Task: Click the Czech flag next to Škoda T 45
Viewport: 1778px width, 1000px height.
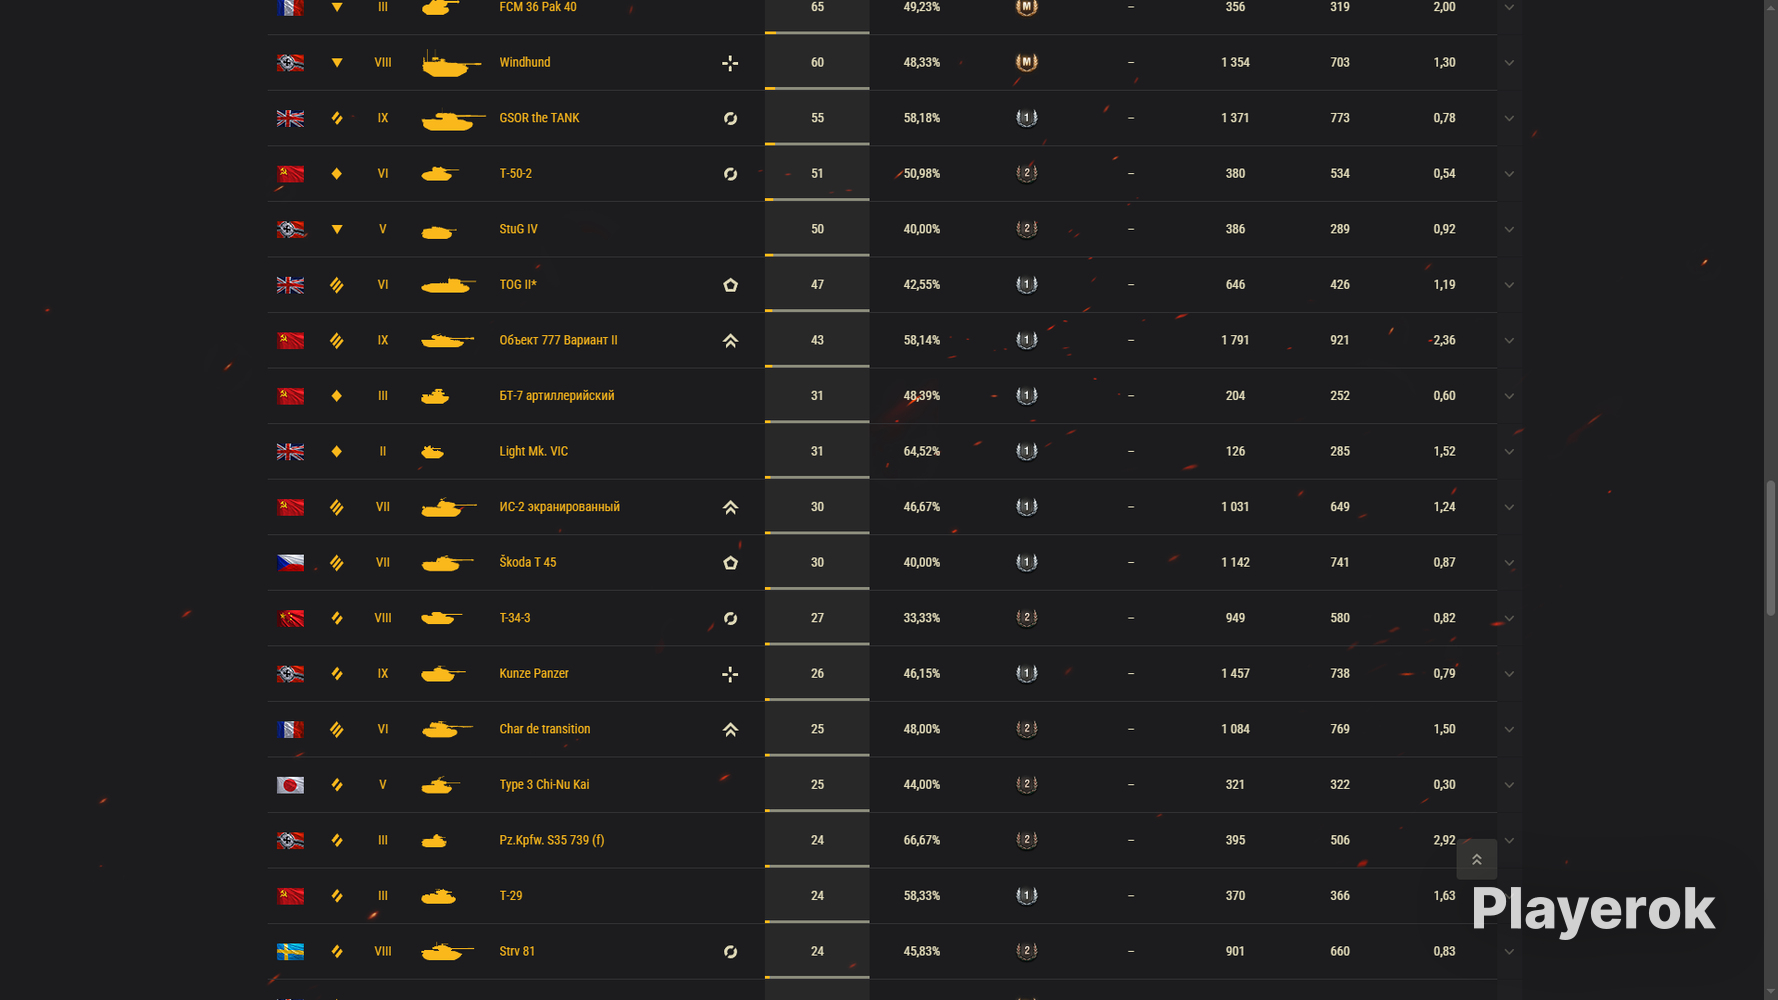Action: click(x=290, y=563)
